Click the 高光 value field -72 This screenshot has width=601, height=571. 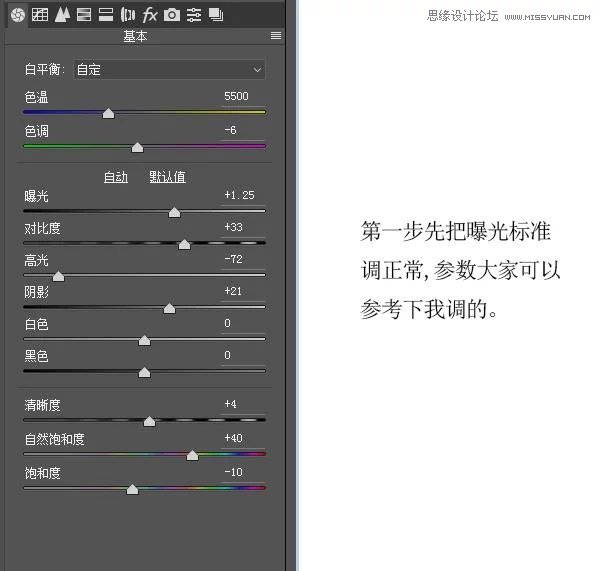243,259
